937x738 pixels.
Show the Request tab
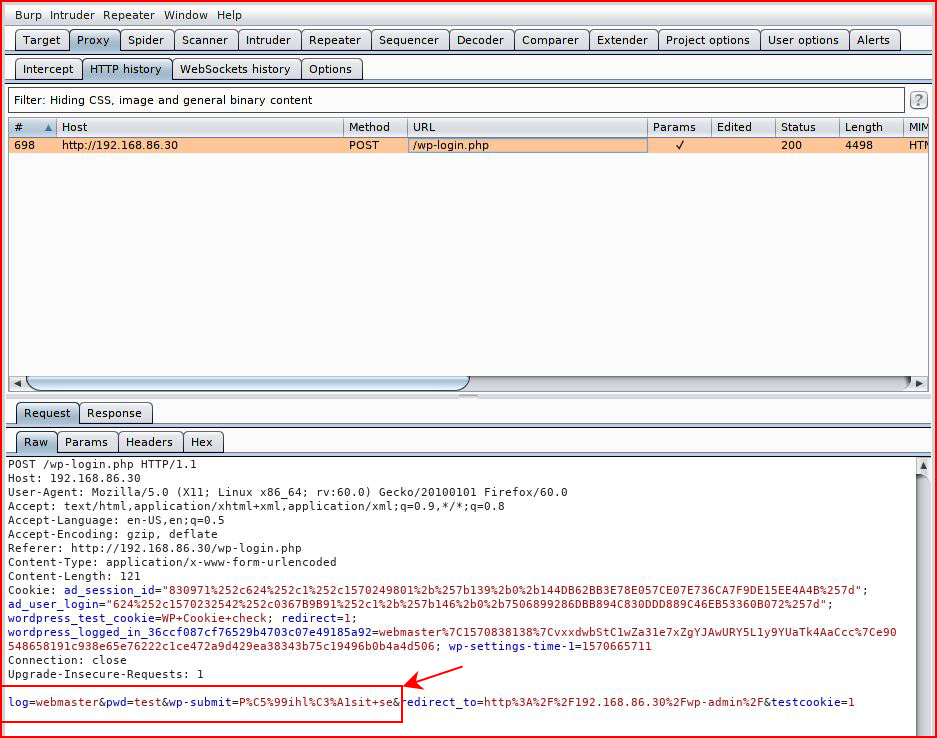[x=47, y=413]
